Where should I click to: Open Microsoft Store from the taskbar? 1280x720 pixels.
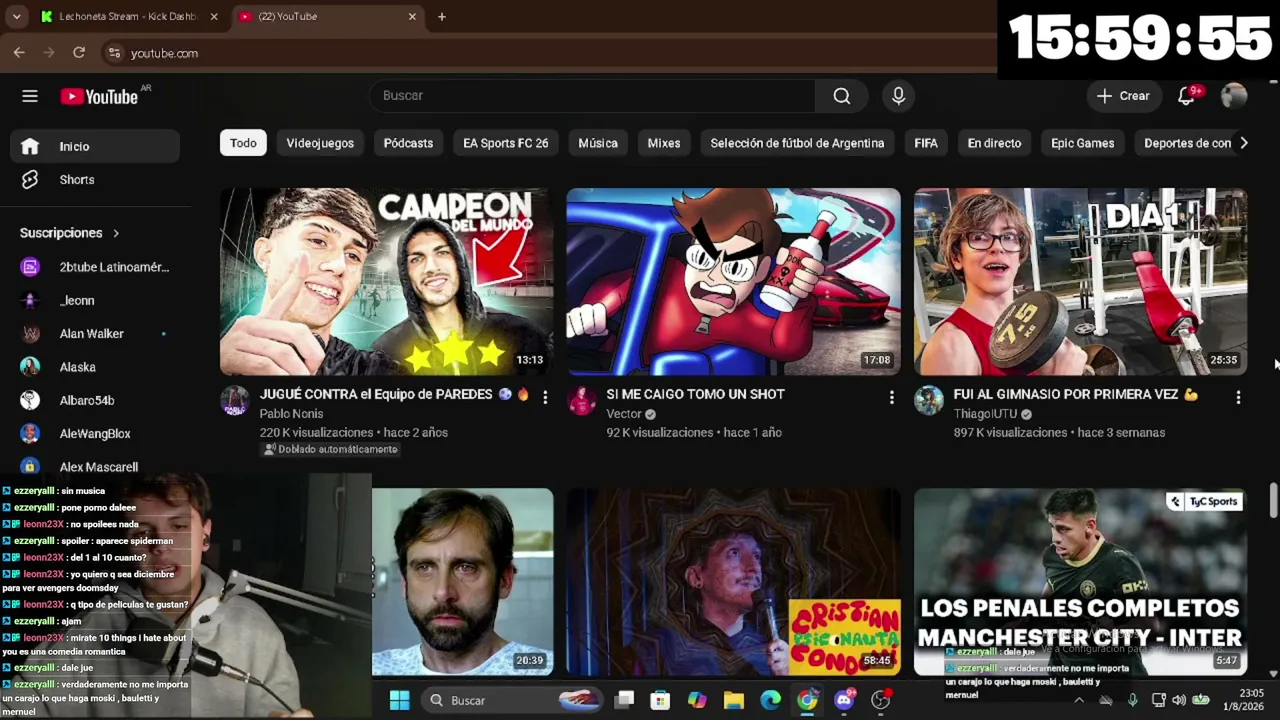[x=660, y=700]
